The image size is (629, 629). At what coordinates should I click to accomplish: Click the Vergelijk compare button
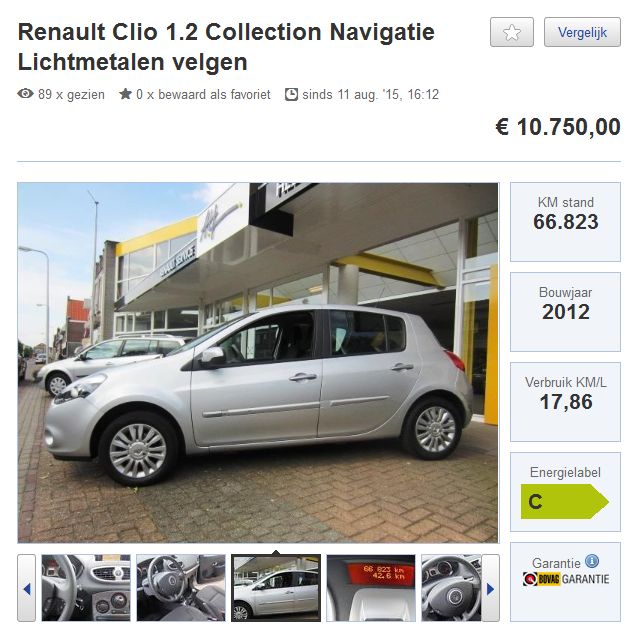pyautogui.click(x=582, y=32)
